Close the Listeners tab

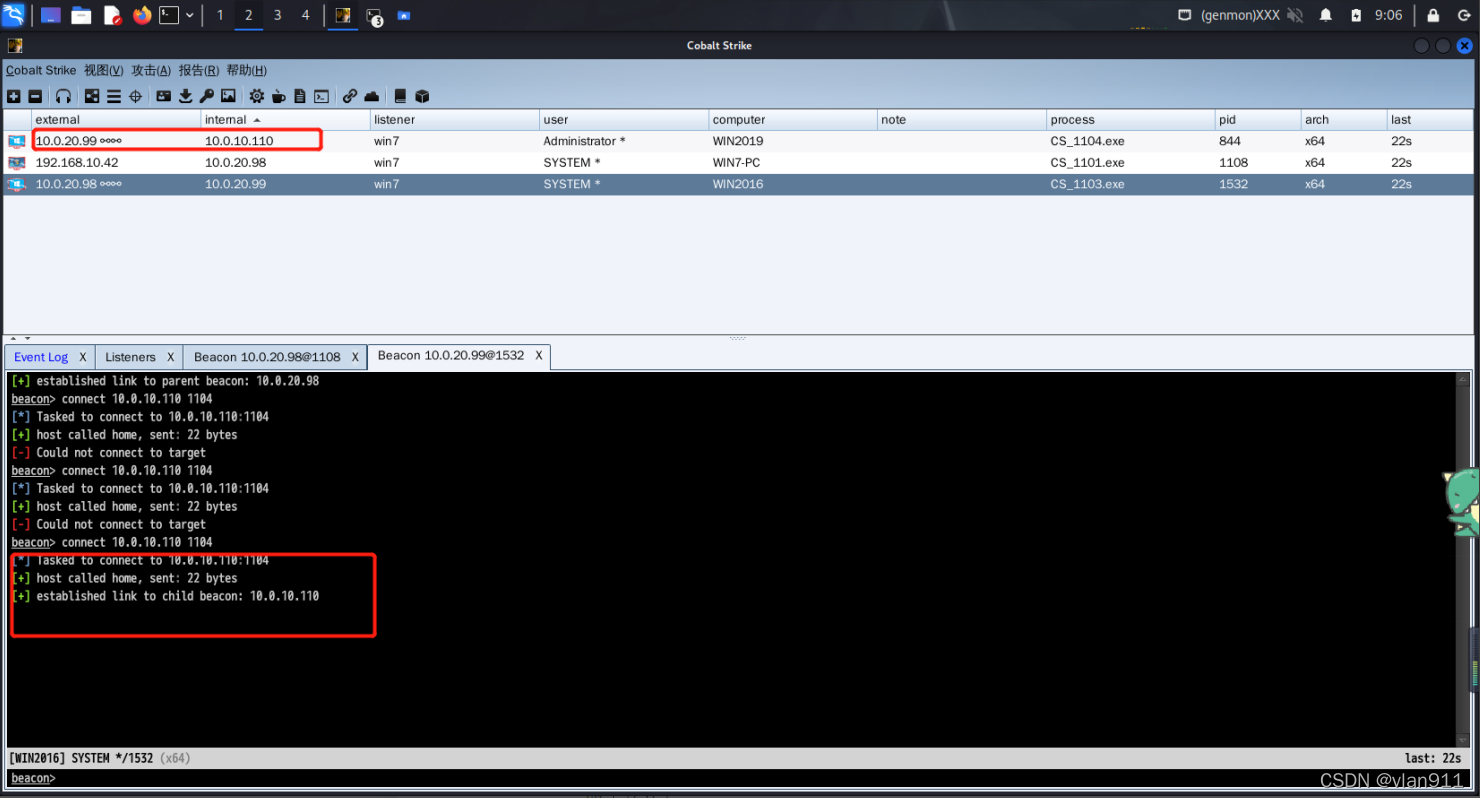pyautogui.click(x=171, y=357)
